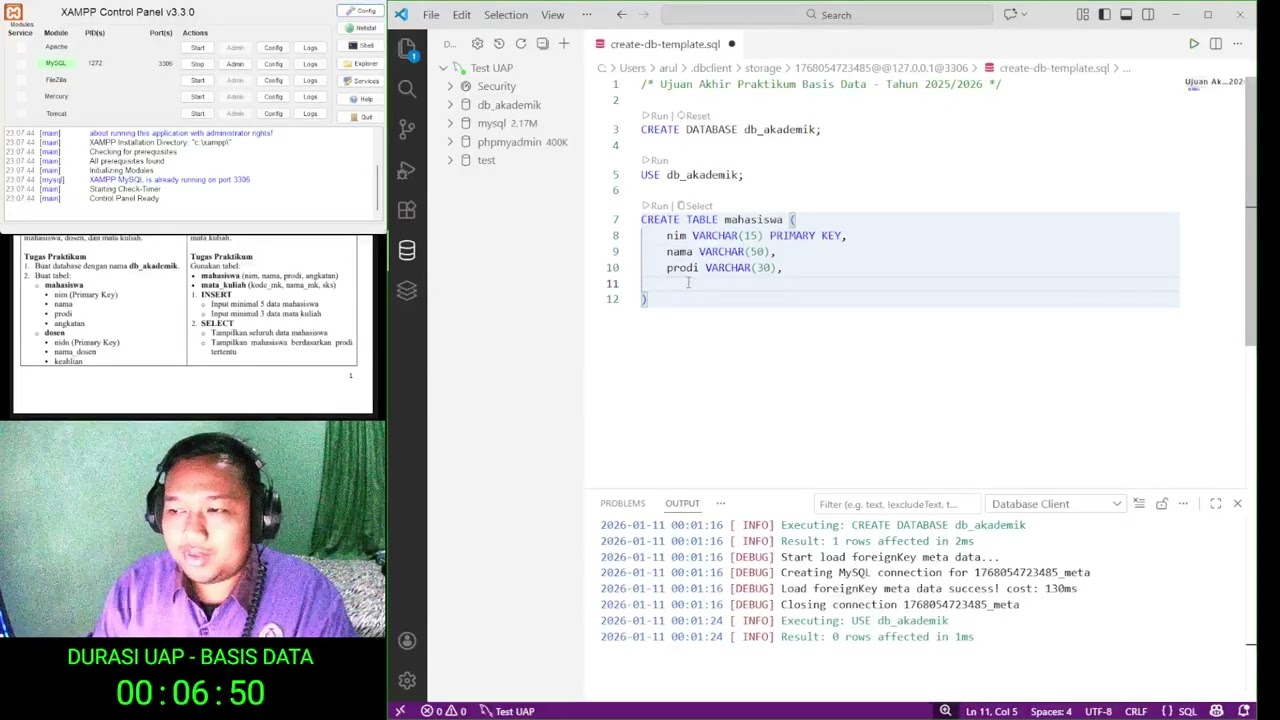Add a new database connection with plus icon
The height and width of the screenshot is (720, 1280).
click(x=564, y=44)
